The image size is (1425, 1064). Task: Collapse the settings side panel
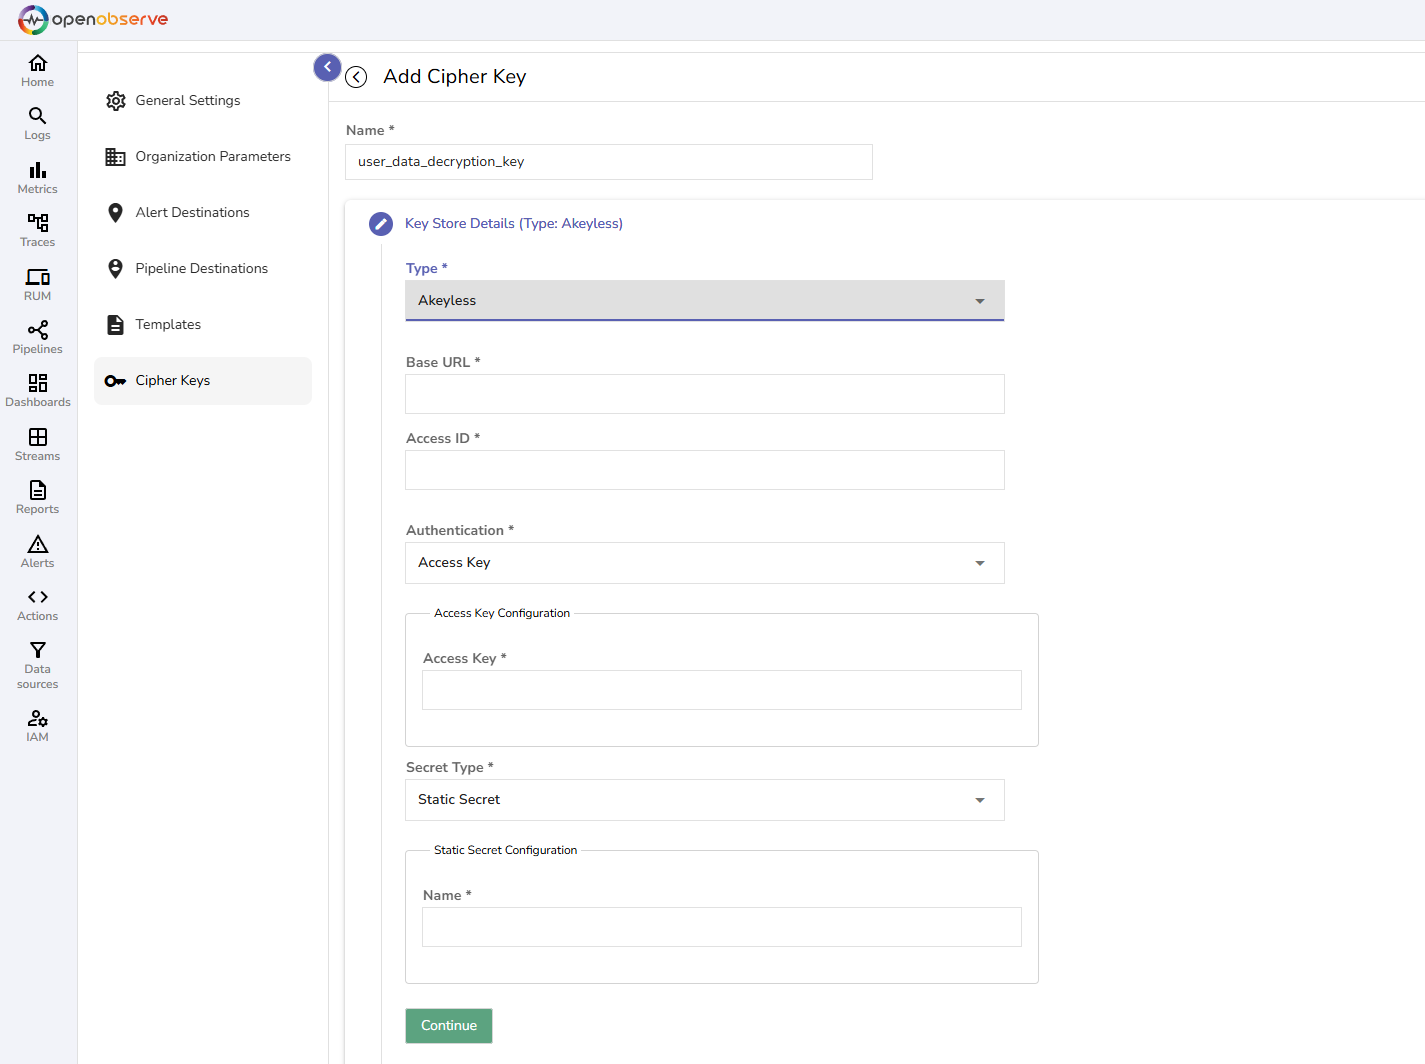[327, 67]
